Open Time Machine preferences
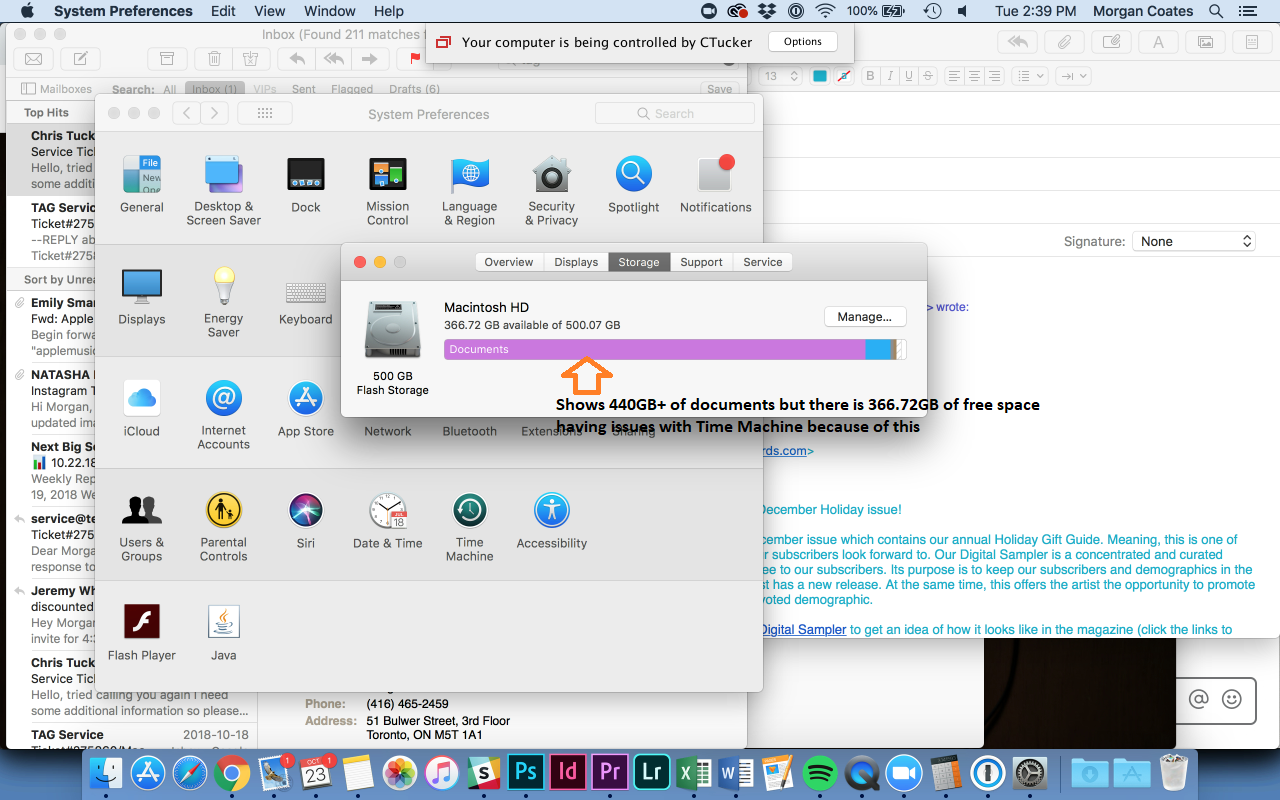Viewport: 1280px width, 800px height. pyautogui.click(x=470, y=526)
